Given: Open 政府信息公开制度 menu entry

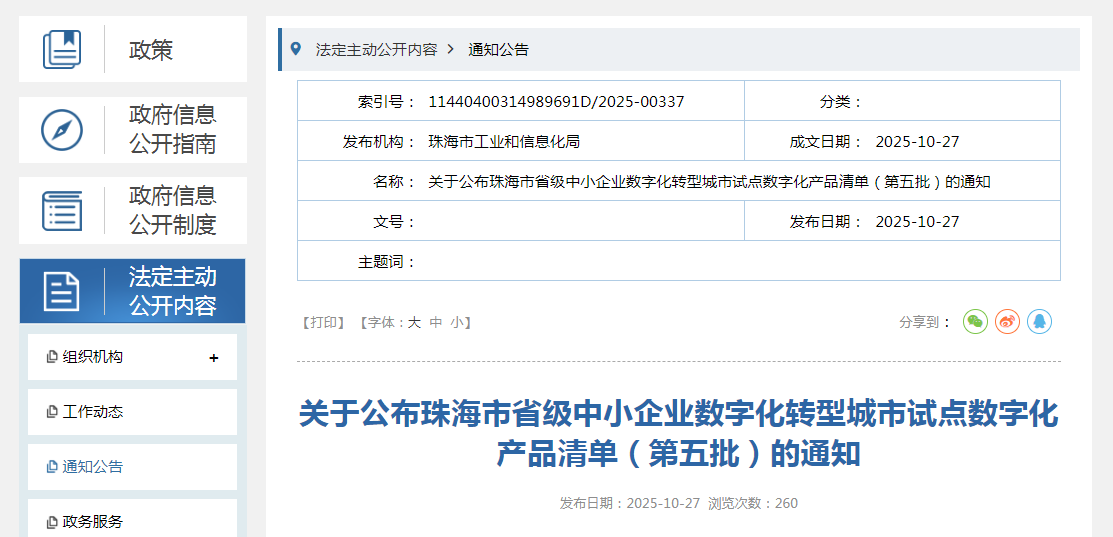Looking at the screenshot, I should 172,211.
